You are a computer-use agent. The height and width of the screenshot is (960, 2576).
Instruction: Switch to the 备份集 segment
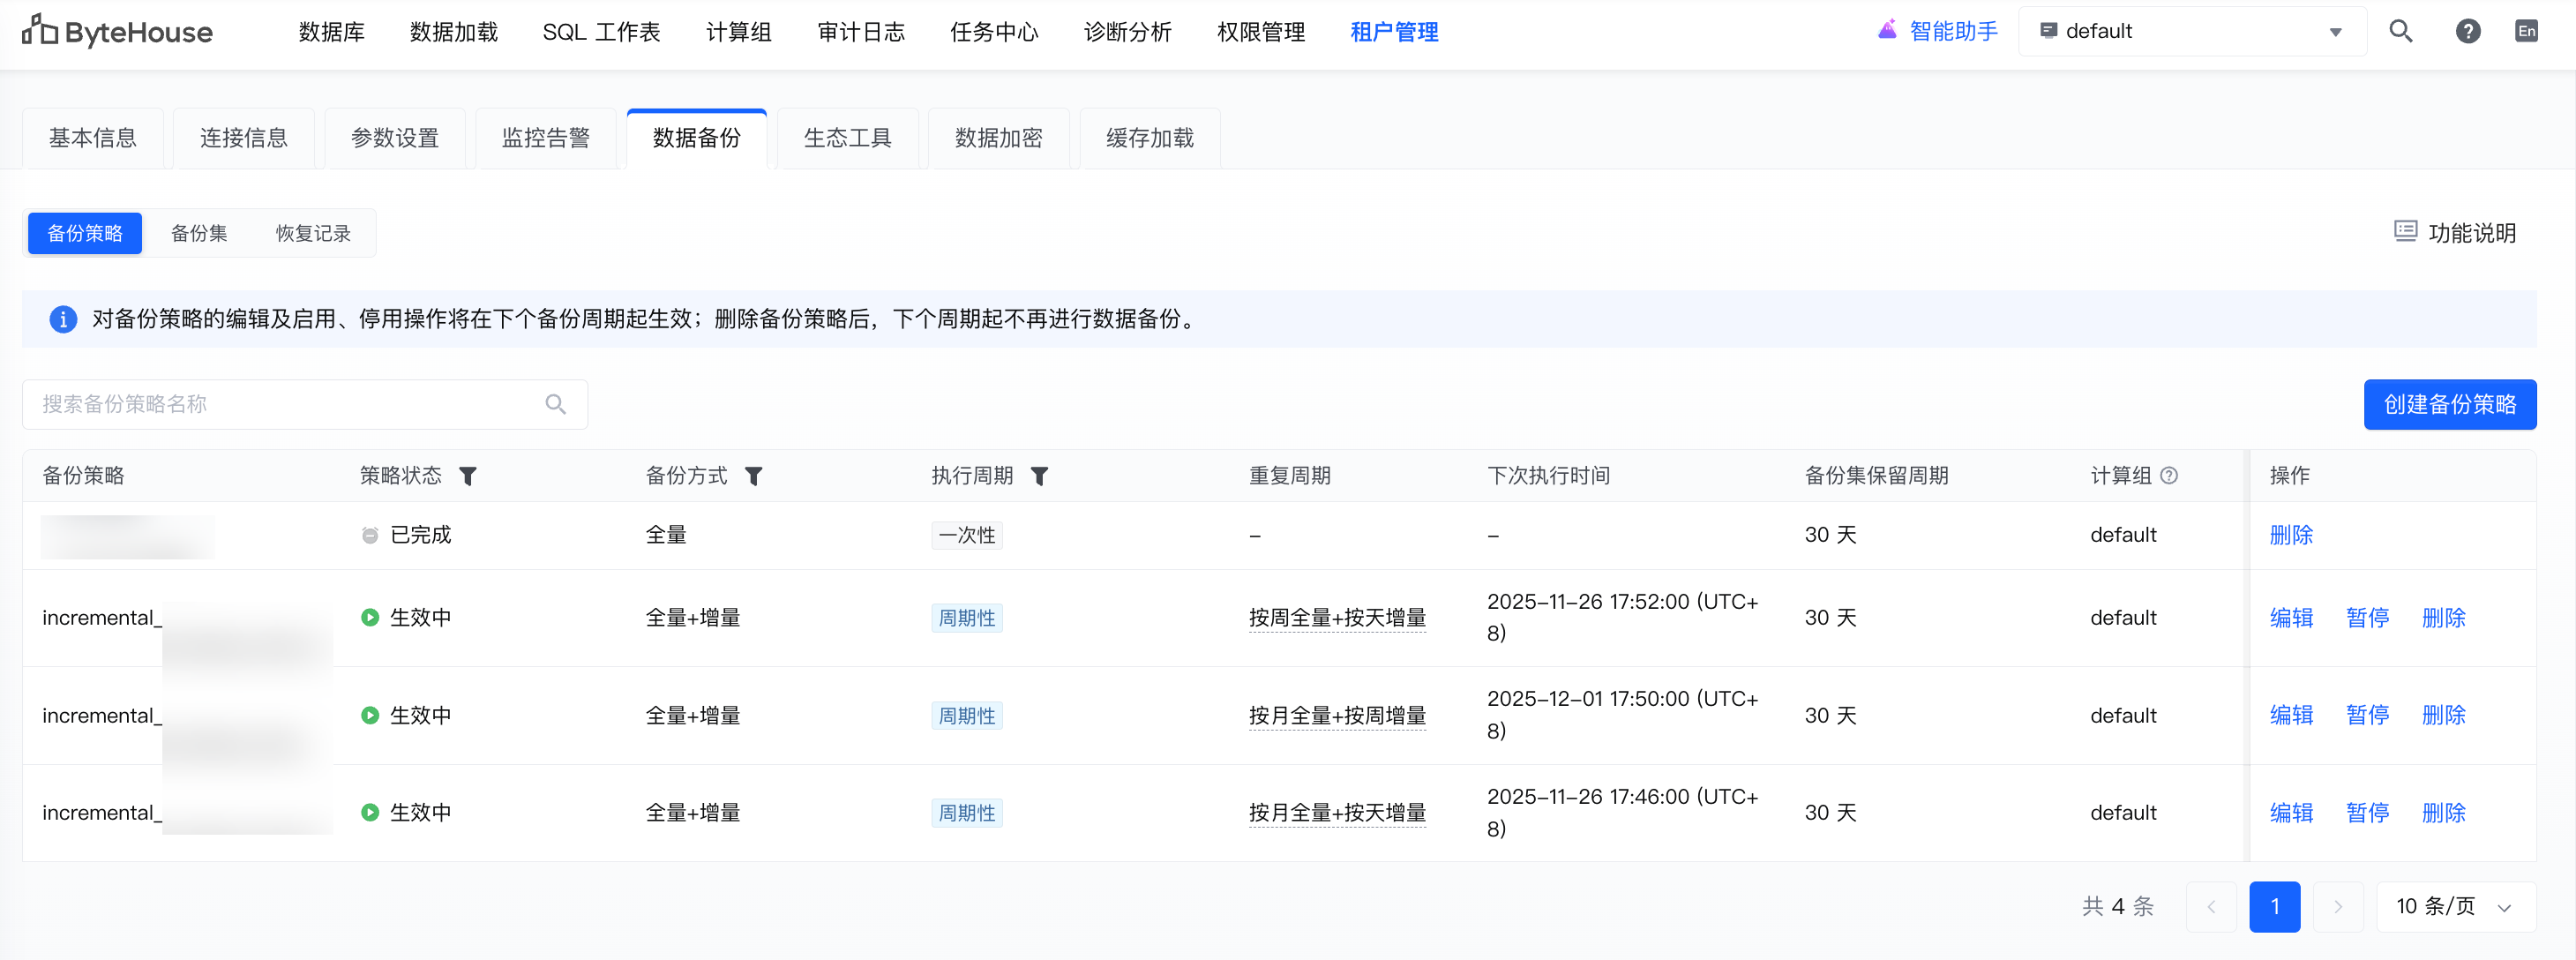pyautogui.click(x=199, y=233)
